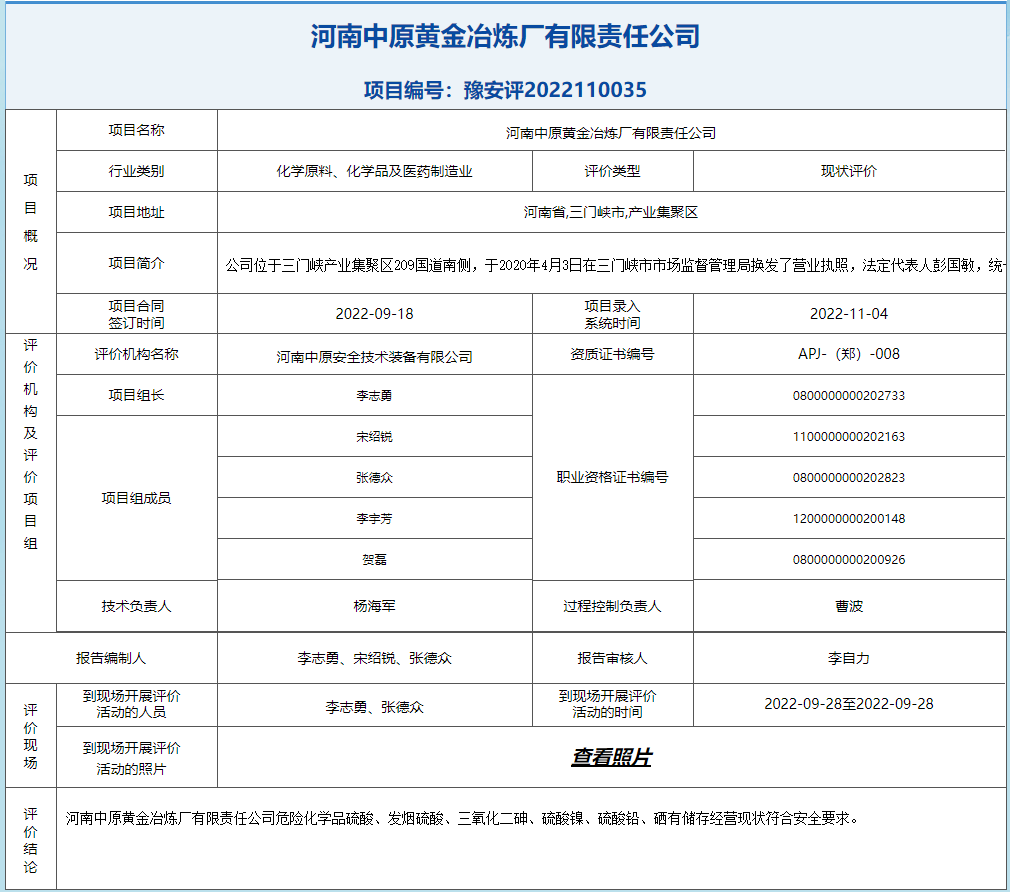Select certificate number 1100000000202163

pyautogui.click(x=849, y=437)
